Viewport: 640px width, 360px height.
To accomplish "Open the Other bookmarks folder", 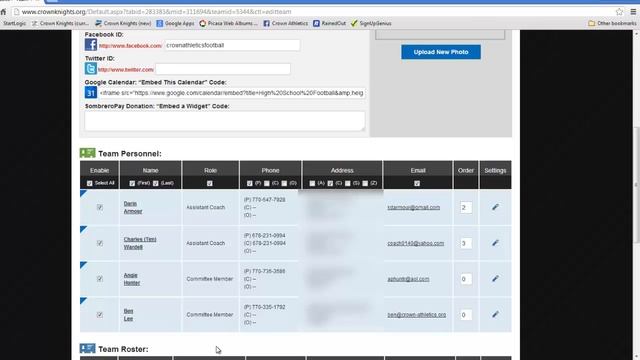I will click(x=612, y=23).
